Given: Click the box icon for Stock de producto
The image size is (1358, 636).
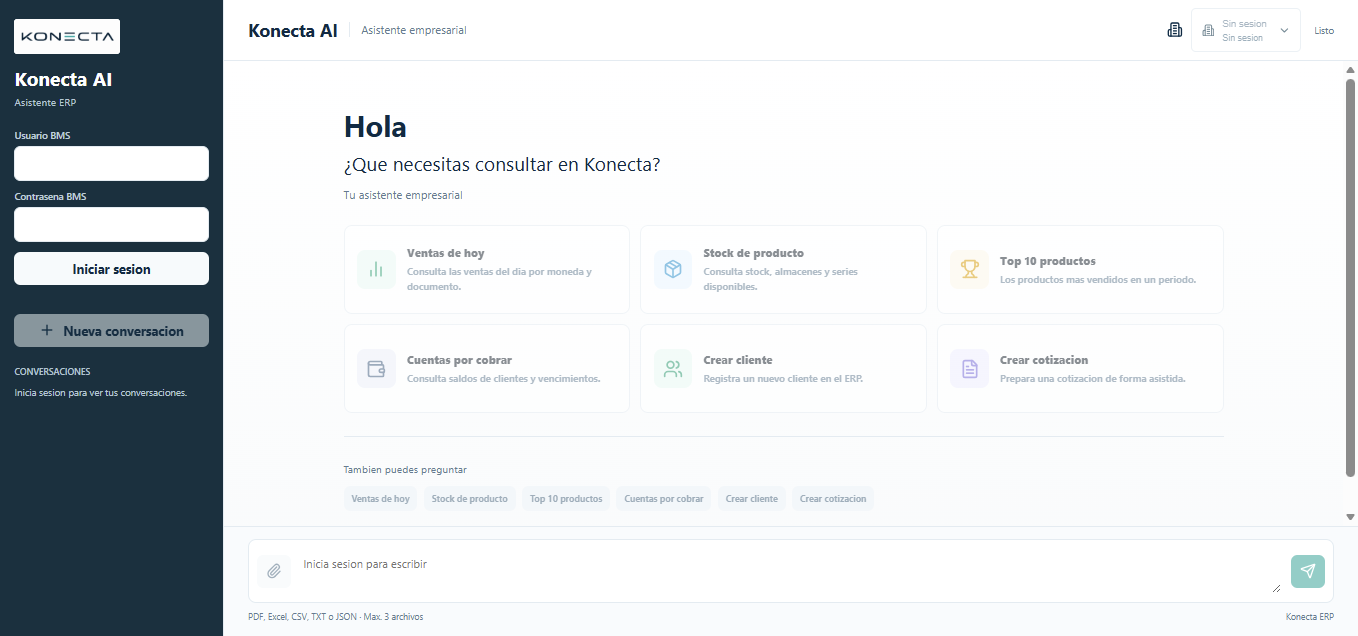Looking at the screenshot, I should 673,269.
